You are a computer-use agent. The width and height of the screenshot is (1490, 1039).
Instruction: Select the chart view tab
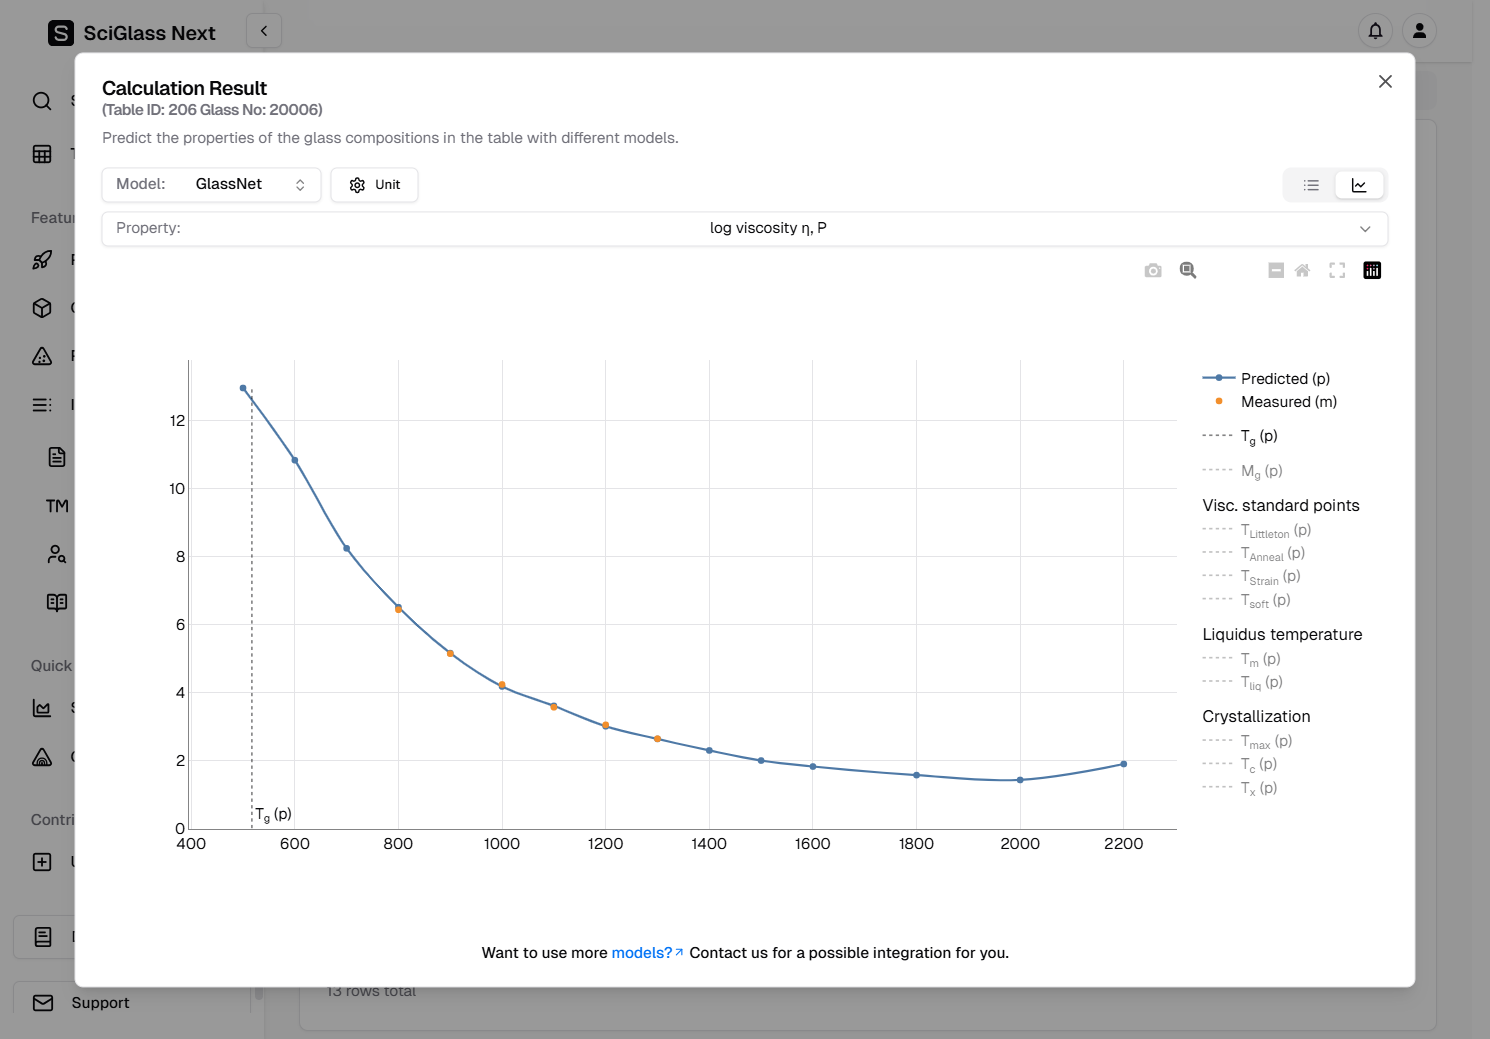pos(1359,185)
